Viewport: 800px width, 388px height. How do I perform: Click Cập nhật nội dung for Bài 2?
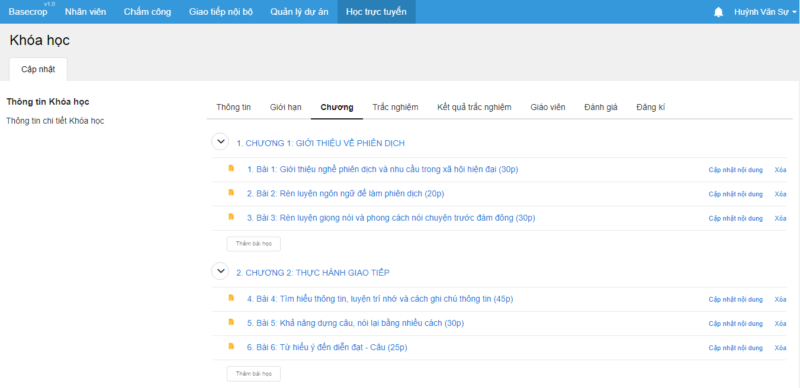point(736,194)
